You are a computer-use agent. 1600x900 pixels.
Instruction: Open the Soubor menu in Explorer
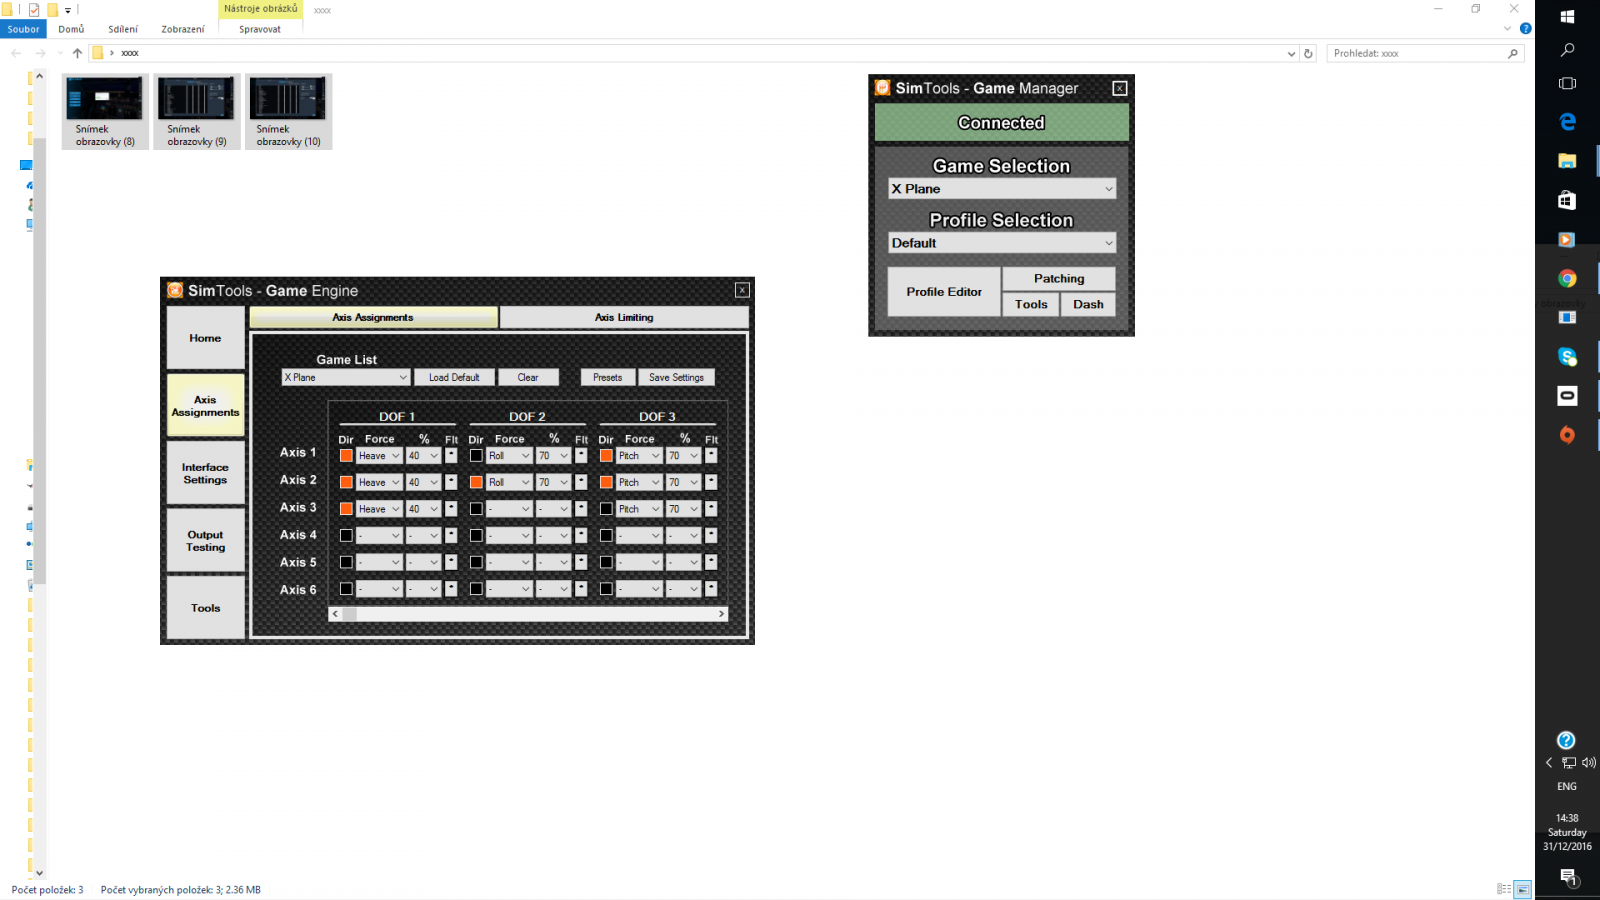23,29
